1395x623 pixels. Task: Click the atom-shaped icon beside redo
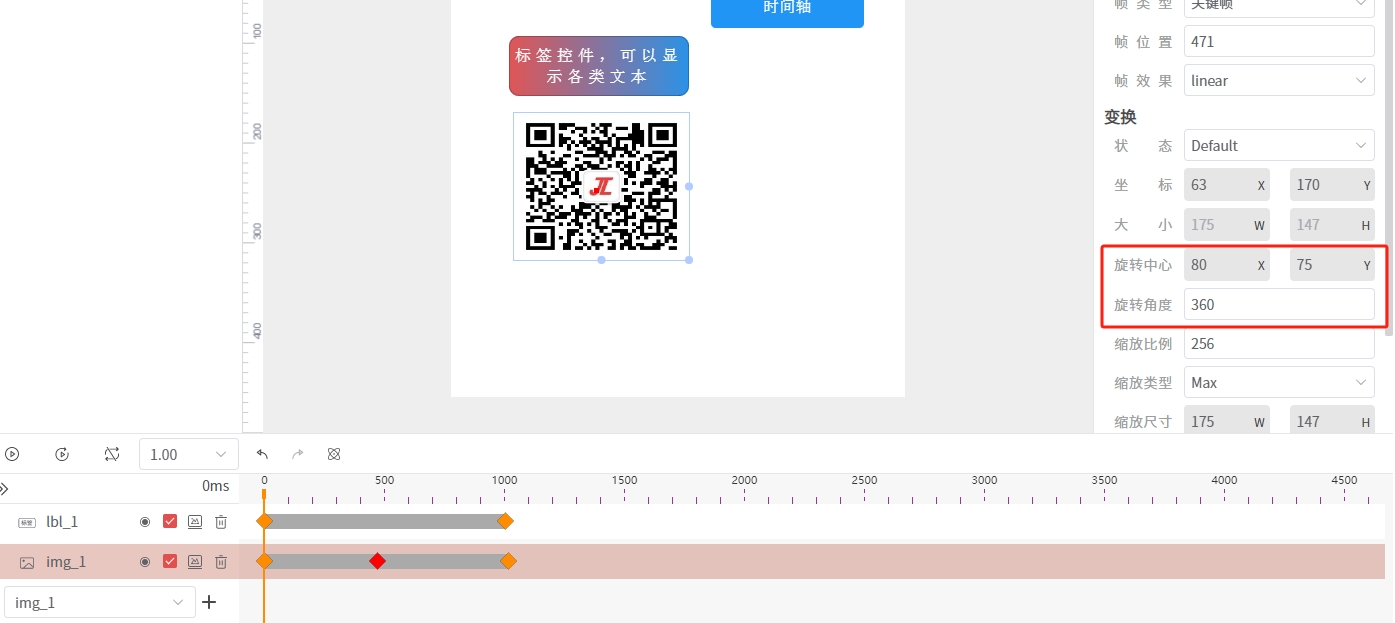334,454
